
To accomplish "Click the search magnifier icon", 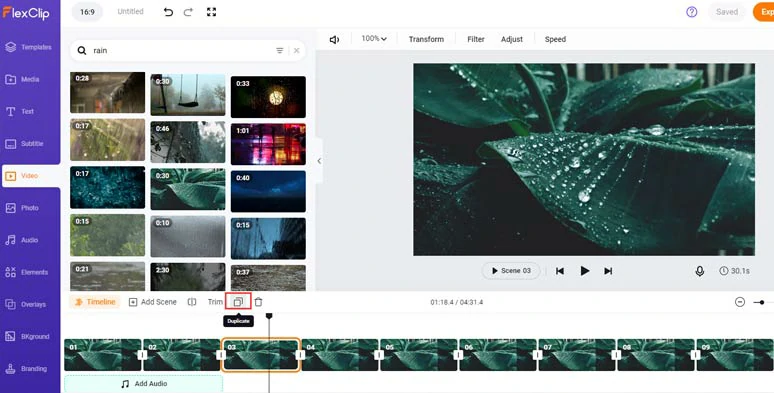I will pyautogui.click(x=81, y=50).
